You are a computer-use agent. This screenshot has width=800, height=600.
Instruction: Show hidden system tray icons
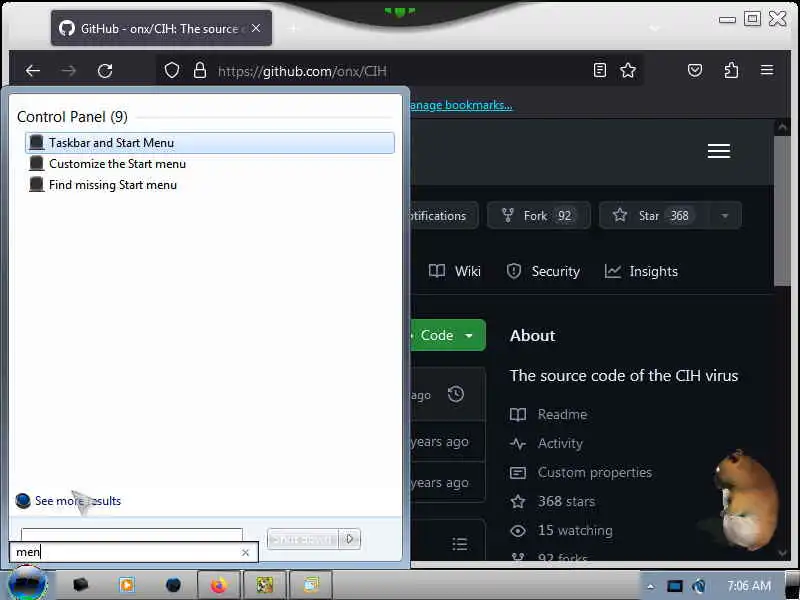(x=650, y=586)
